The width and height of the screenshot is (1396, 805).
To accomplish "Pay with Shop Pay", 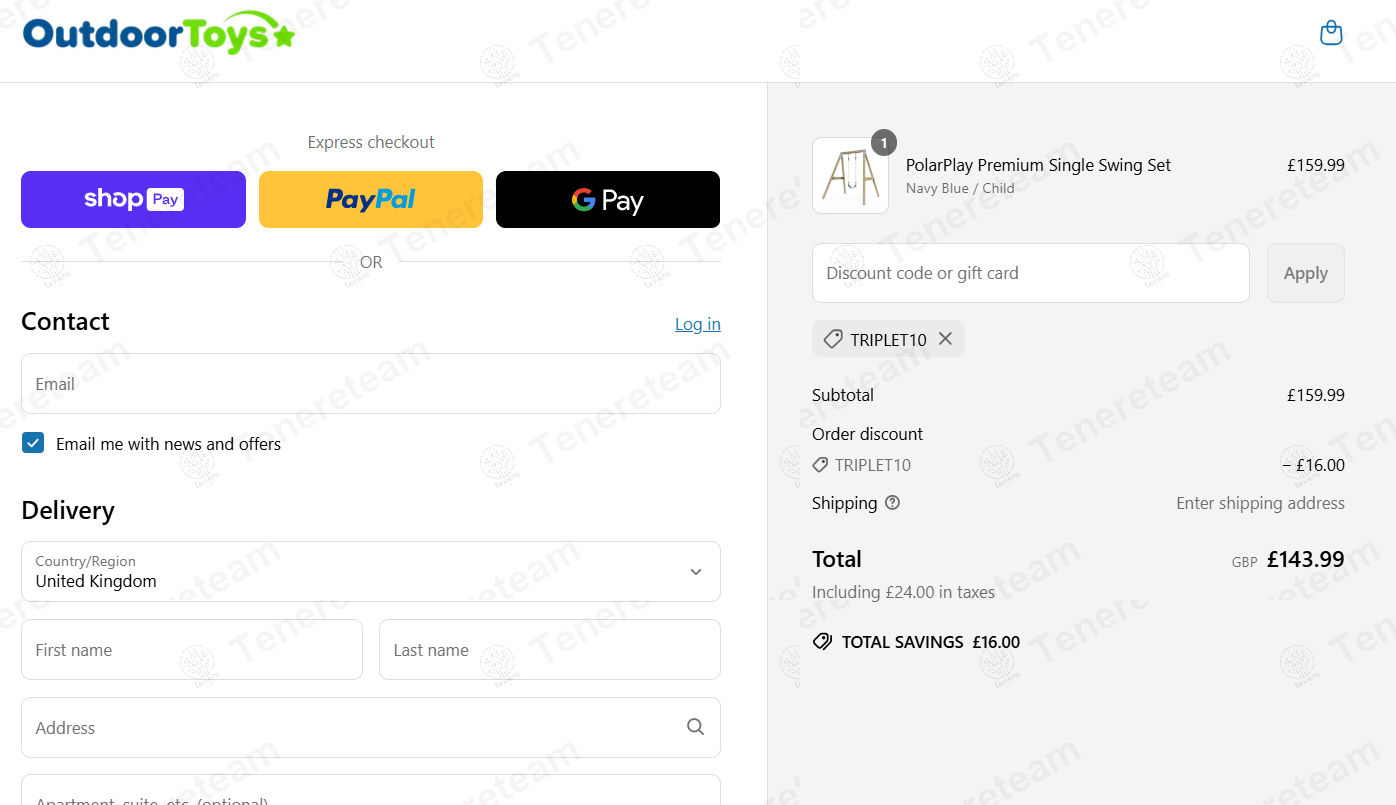I will [133, 199].
